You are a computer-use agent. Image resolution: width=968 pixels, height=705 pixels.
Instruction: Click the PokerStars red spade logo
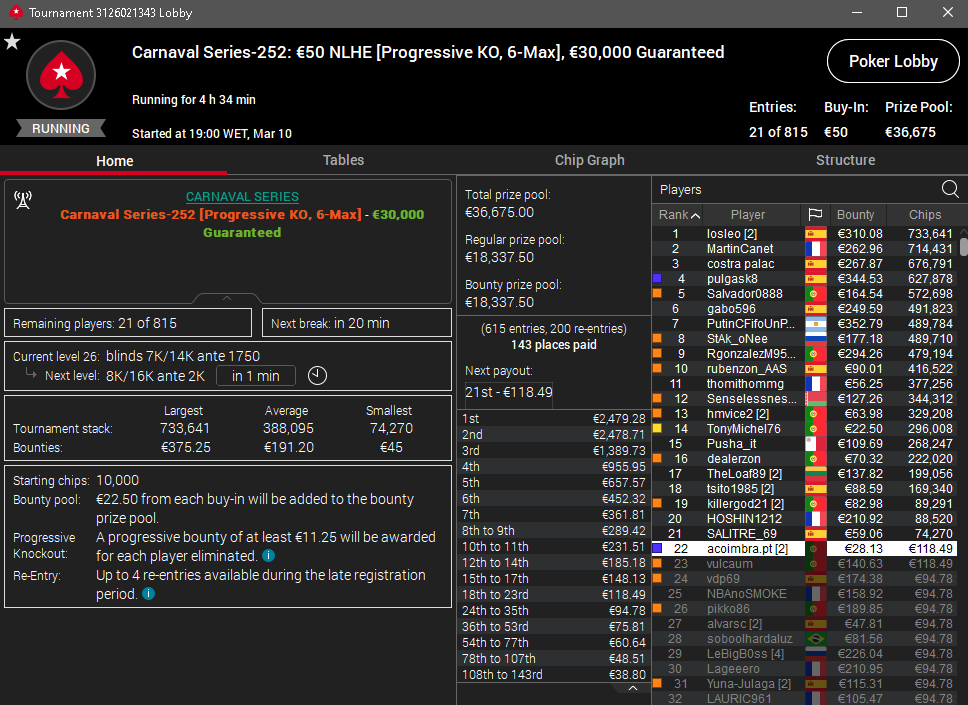(61, 75)
